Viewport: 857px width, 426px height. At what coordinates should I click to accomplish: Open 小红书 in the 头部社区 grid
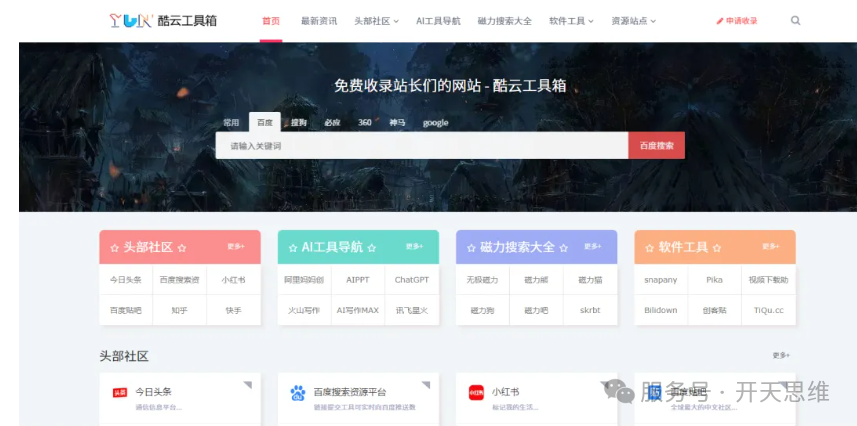coord(233,279)
